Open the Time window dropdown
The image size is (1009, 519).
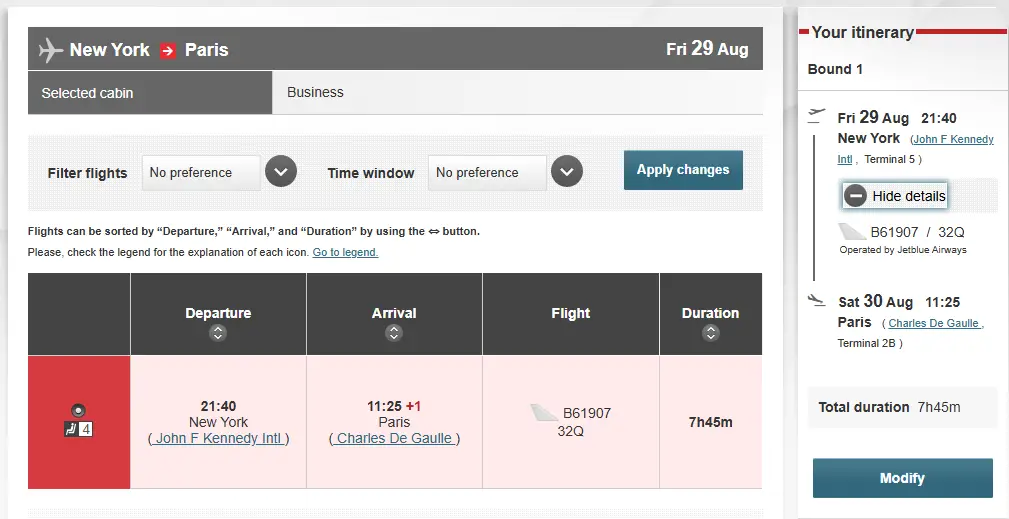point(567,172)
